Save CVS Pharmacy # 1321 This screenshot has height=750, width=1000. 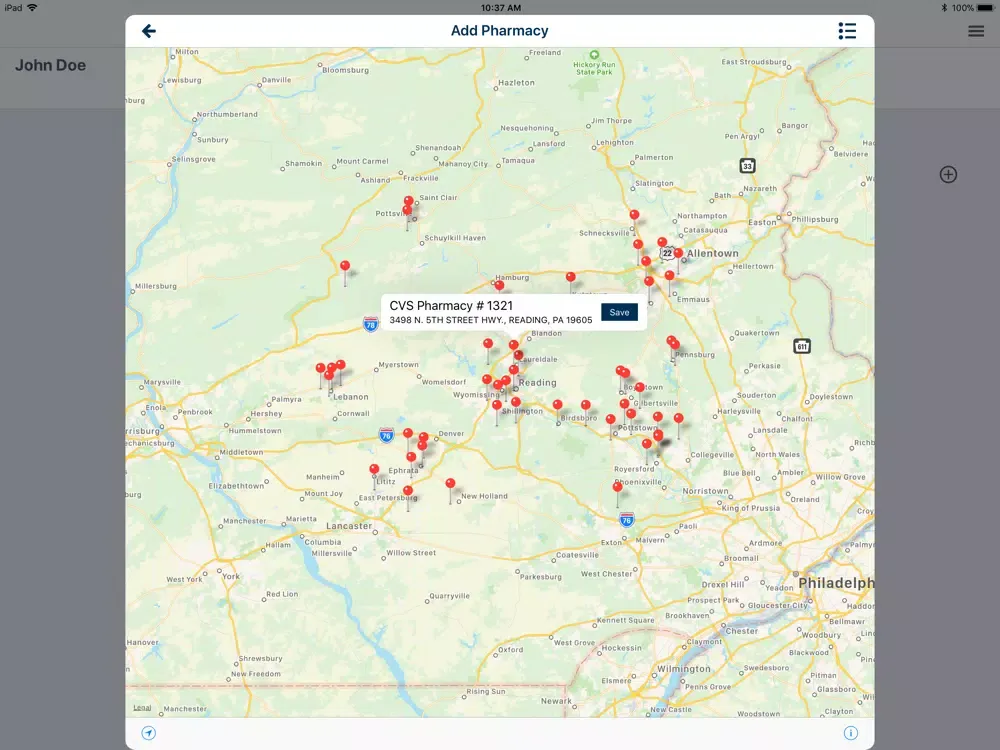pyautogui.click(x=619, y=312)
